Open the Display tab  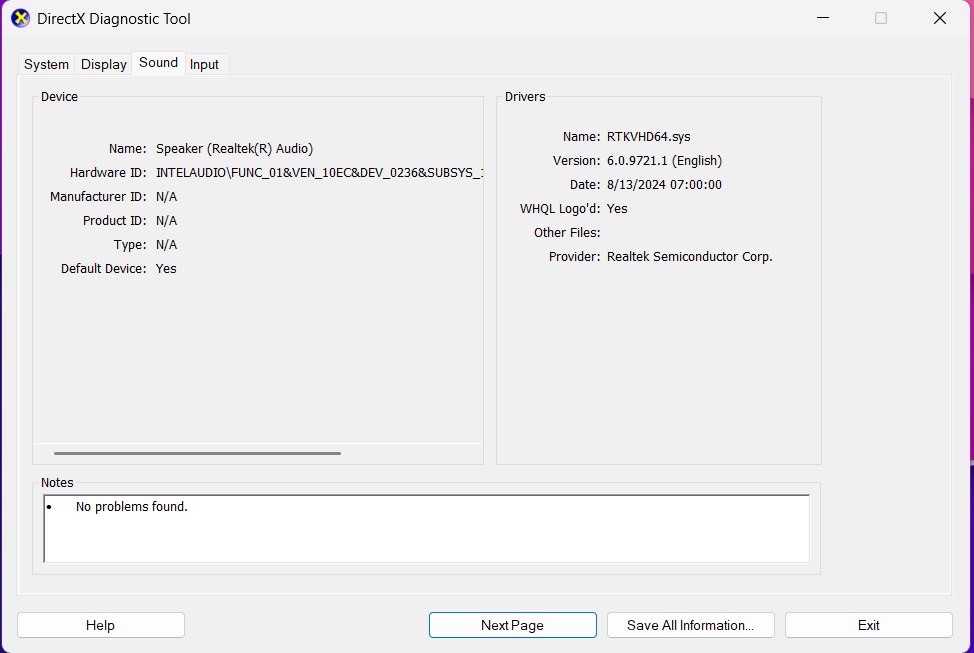[104, 64]
